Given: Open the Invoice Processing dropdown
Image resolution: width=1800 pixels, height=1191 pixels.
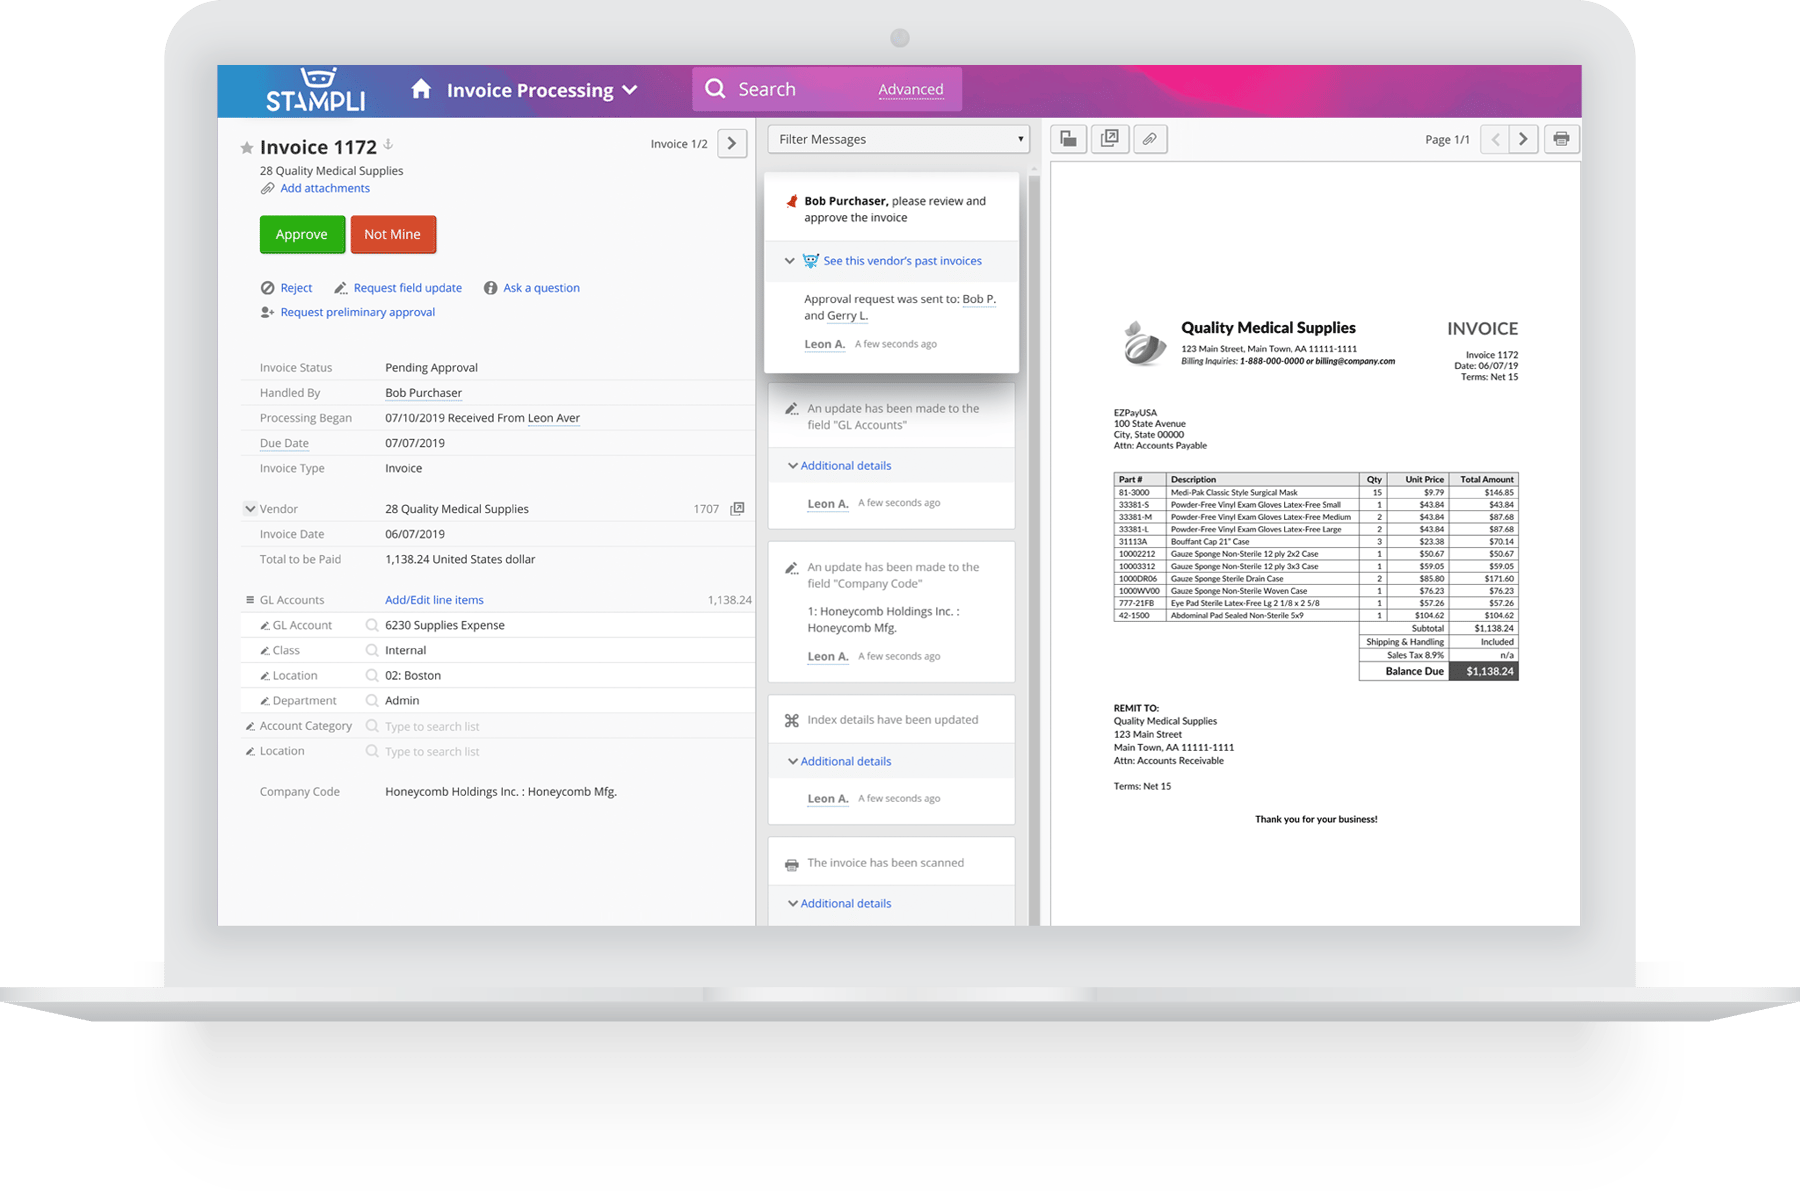Looking at the screenshot, I should tap(541, 90).
